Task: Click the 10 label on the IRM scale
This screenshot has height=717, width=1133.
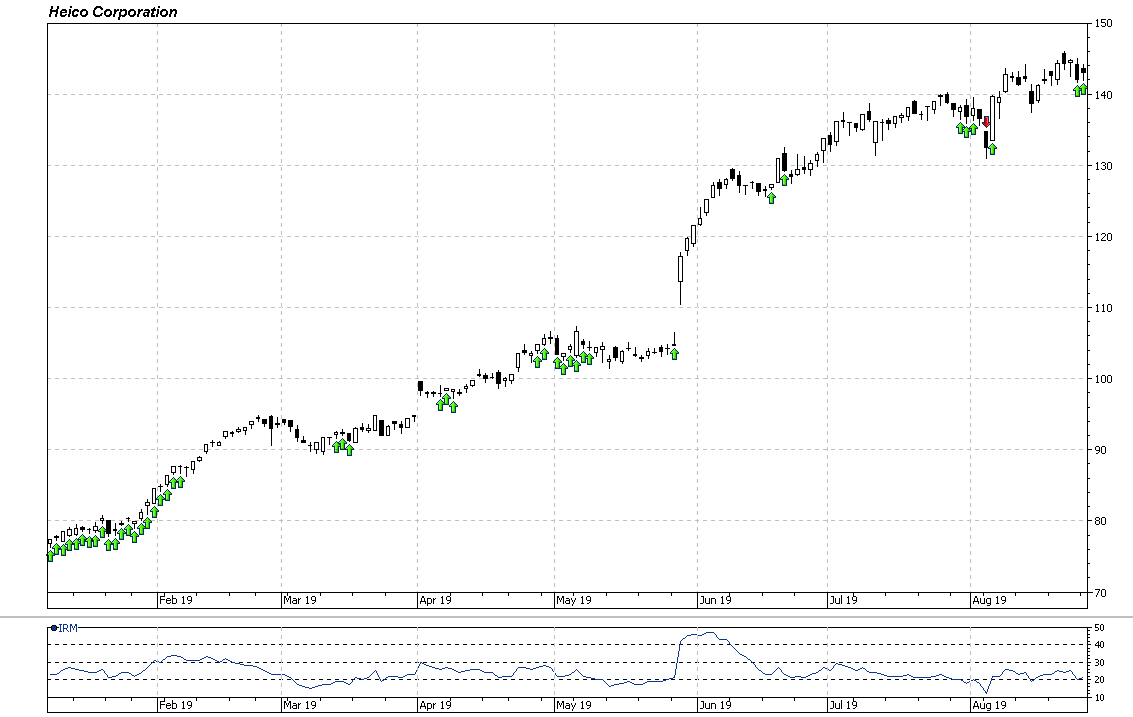Action: 1099,697
